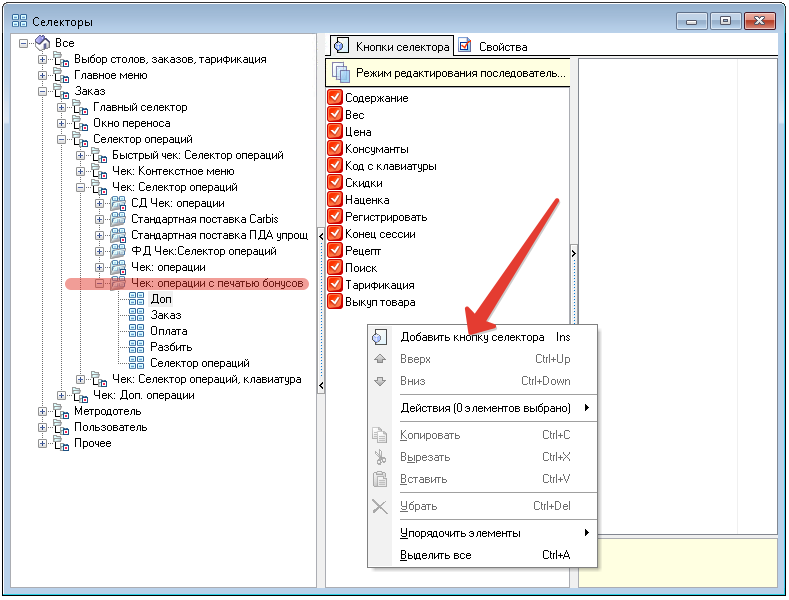Select Стандартная поставка ПДА упрощ item
Screen dimensions: 789x600
click(x=219, y=235)
